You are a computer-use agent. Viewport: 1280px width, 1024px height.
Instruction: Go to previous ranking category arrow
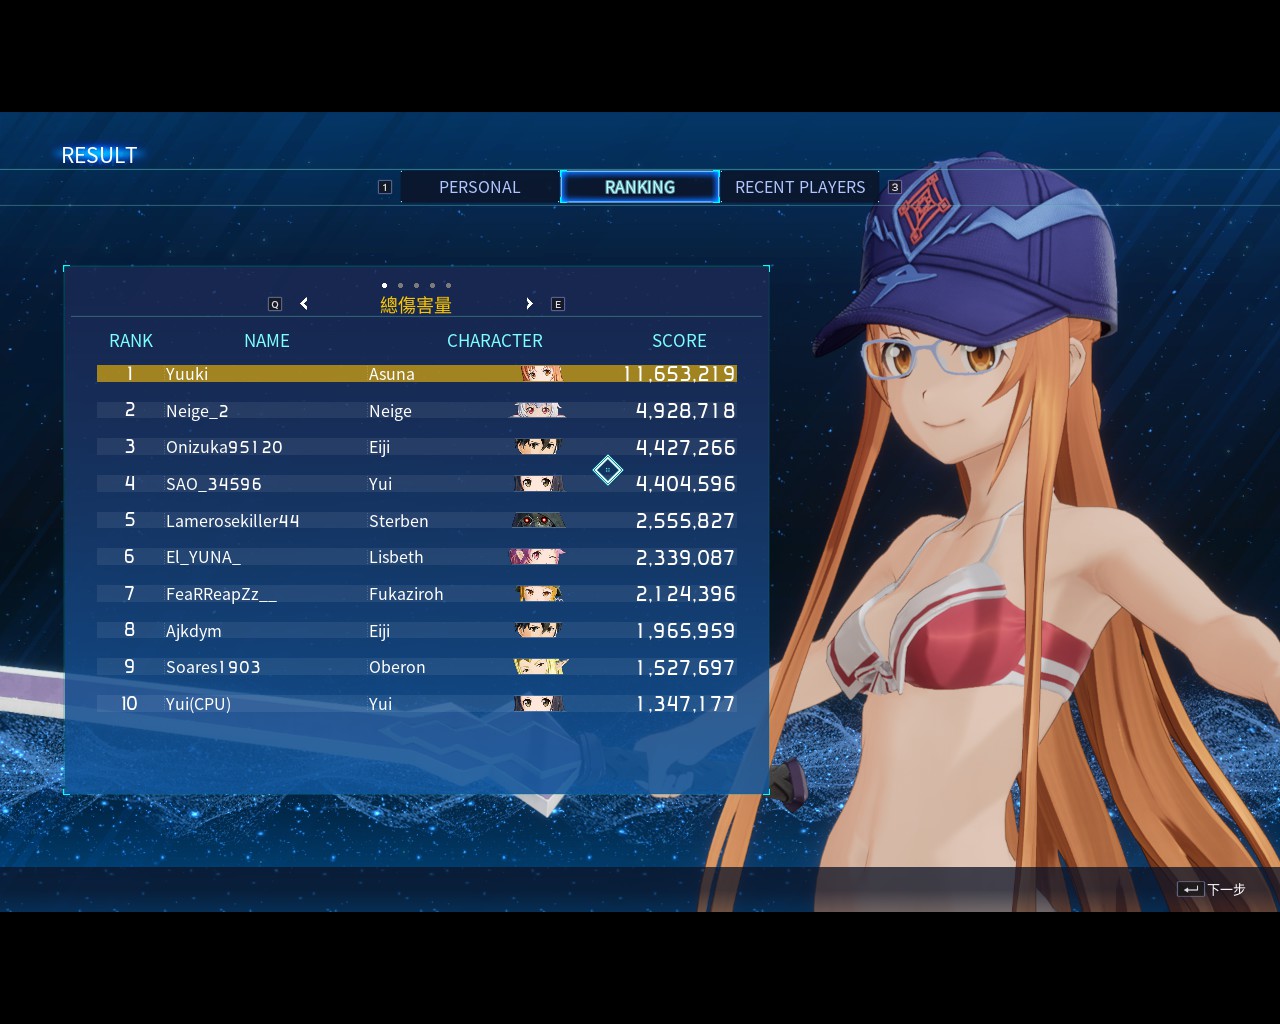tap(304, 304)
